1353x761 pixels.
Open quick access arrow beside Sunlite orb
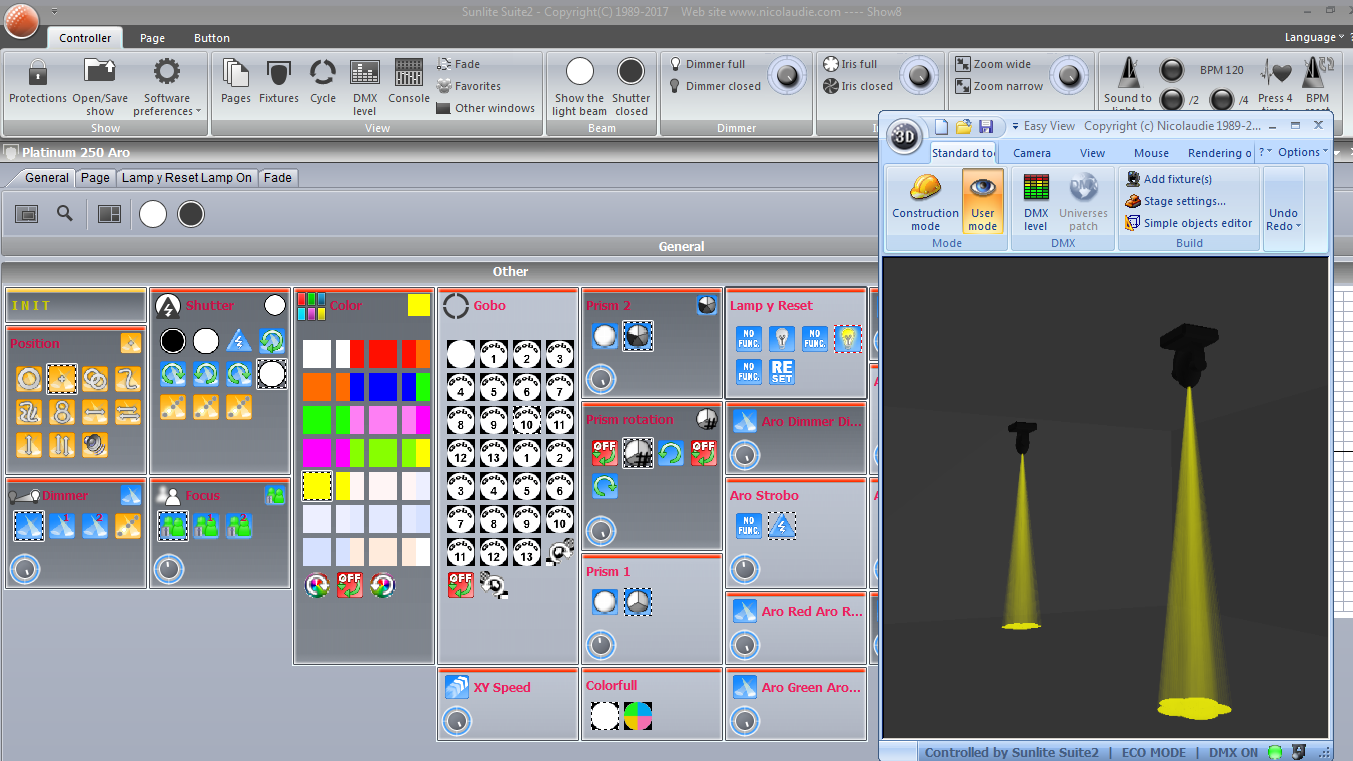[x=54, y=11]
